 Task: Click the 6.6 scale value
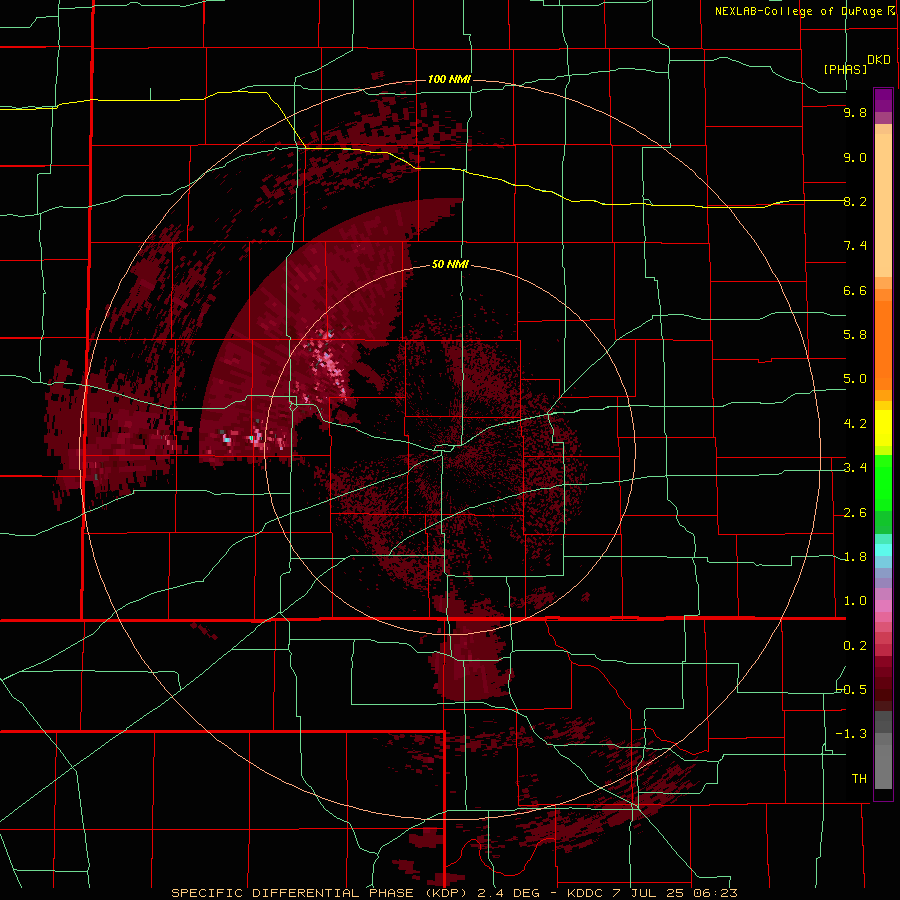coord(855,291)
